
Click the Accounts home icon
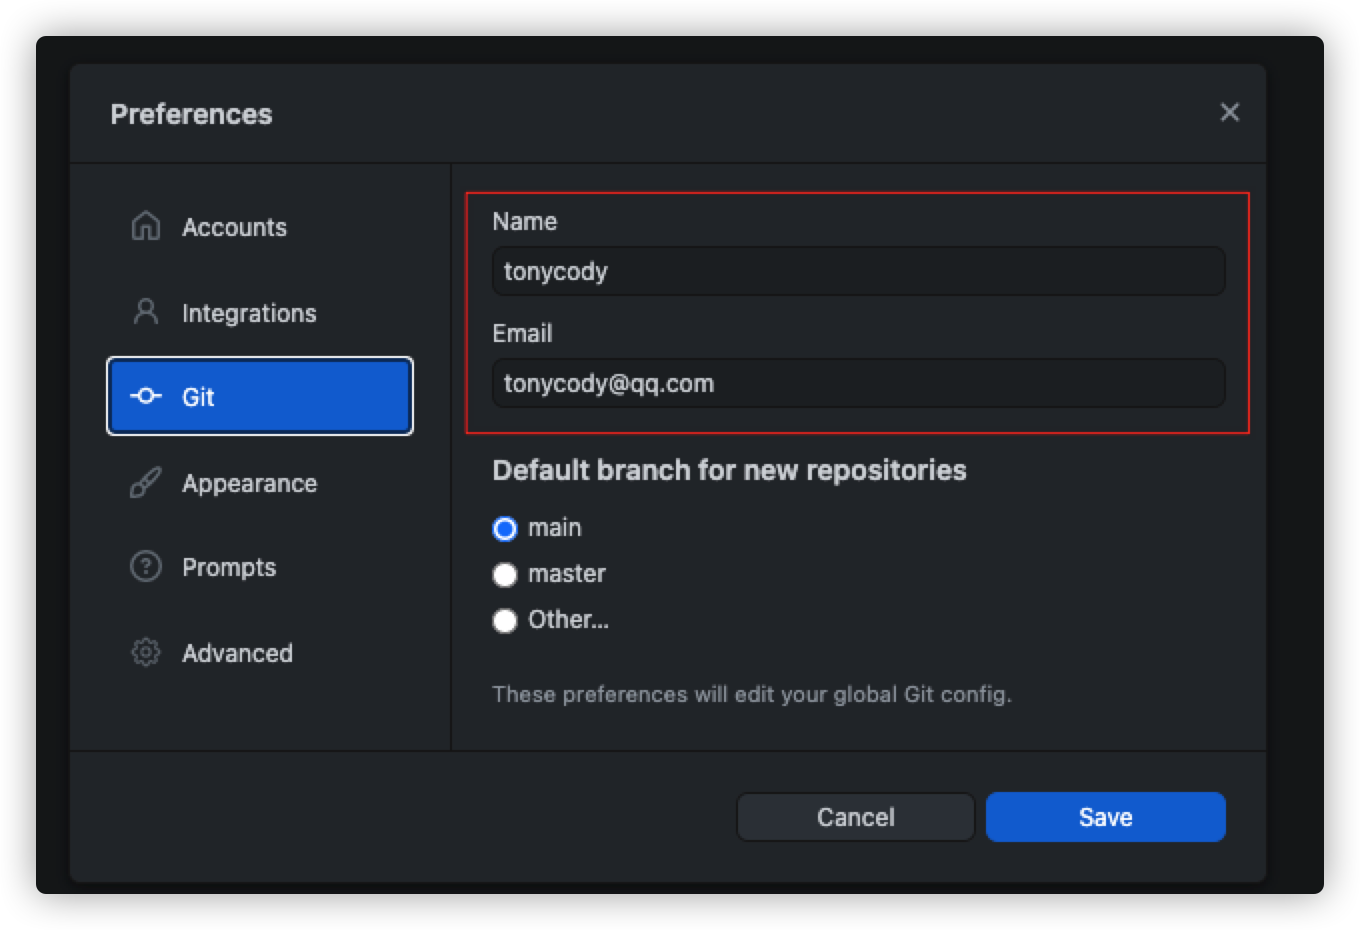point(145,227)
